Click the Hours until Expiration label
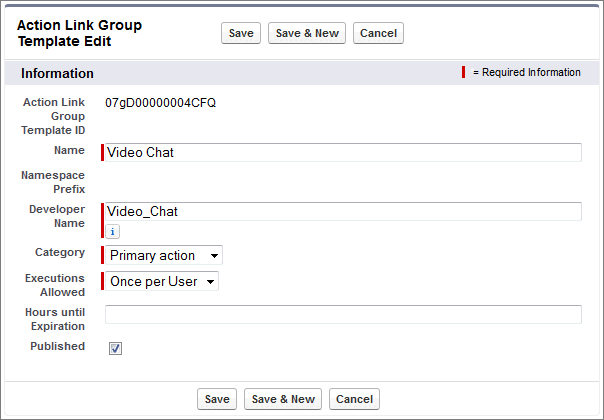Viewport: 604px width, 420px height. 53,319
